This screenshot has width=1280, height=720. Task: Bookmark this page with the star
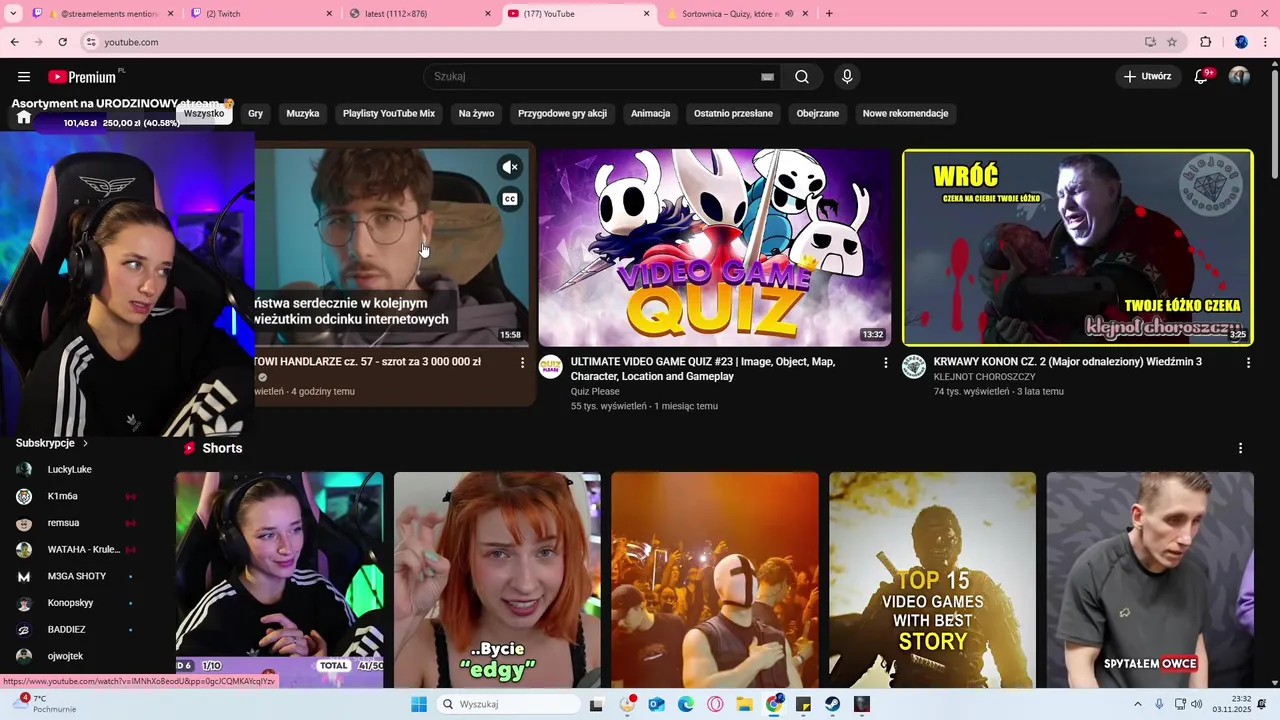click(x=1172, y=42)
